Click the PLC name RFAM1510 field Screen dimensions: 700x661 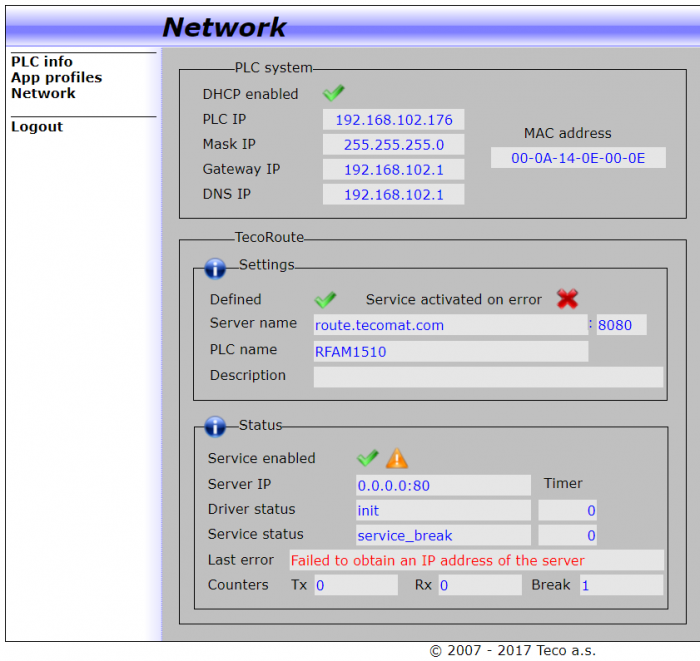coord(450,351)
